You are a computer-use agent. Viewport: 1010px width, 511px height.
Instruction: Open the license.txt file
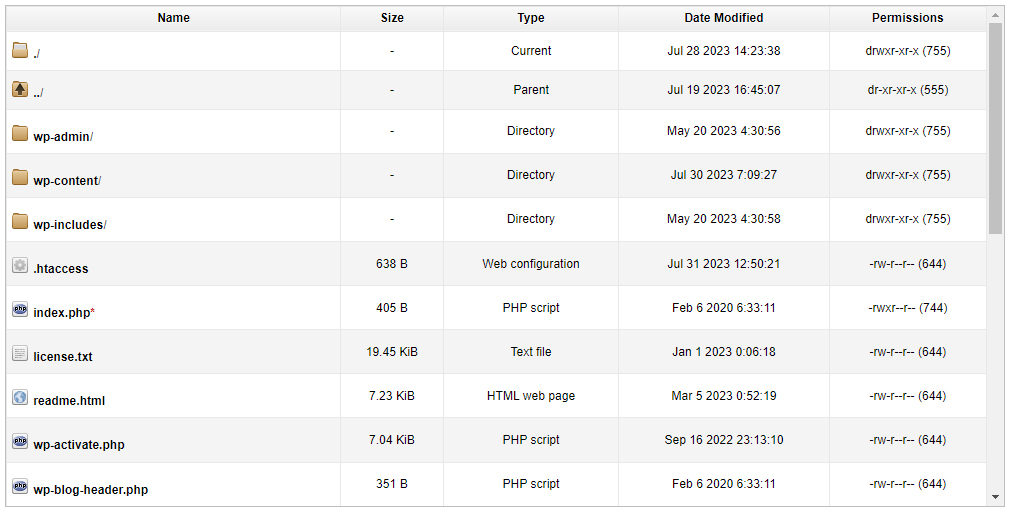pyautogui.click(x=62, y=356)
